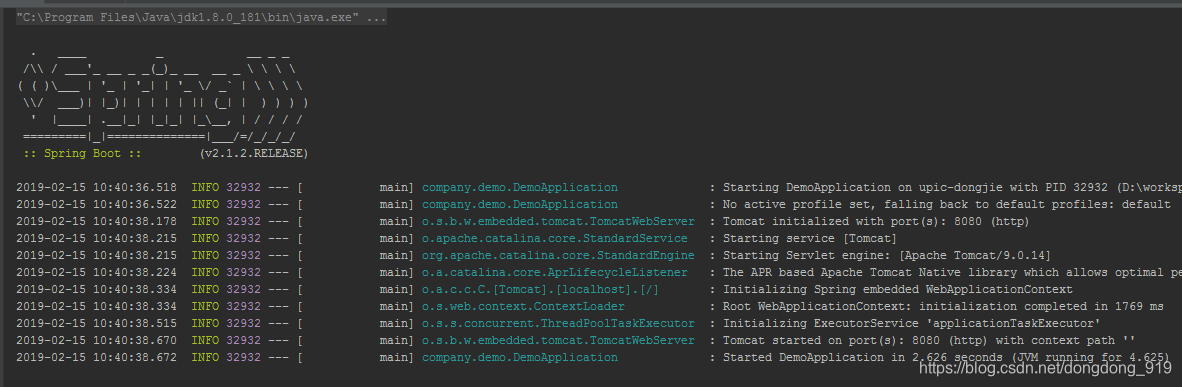The width and height of the screenshot is (1182, 387).
Task: Click TomcatWebServer logger in "Tomcat started on port" row
Action: [558, 340]
